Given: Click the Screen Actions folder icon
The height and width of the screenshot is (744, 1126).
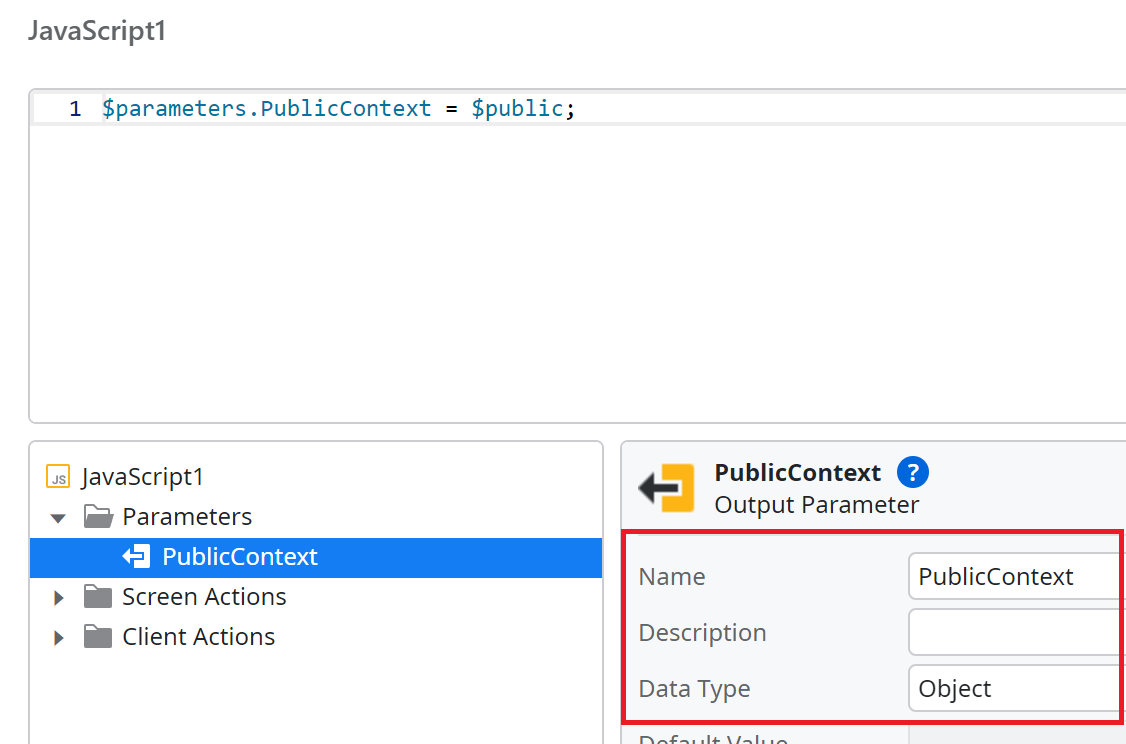Looking at the screenshot, I should point(97,596).
